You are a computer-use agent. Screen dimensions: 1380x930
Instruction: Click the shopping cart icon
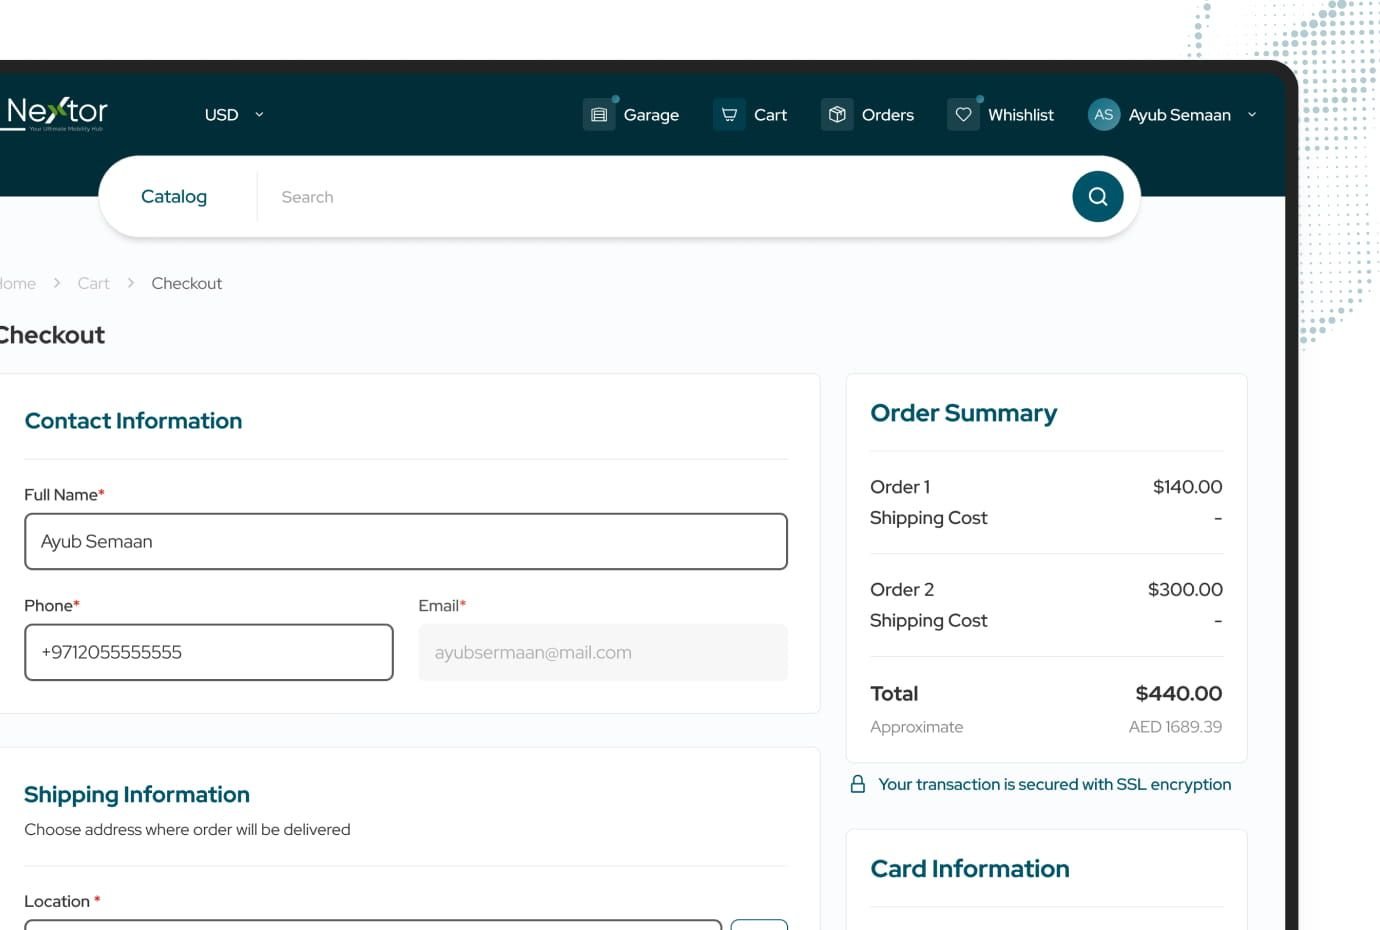(x=729, y=115)
